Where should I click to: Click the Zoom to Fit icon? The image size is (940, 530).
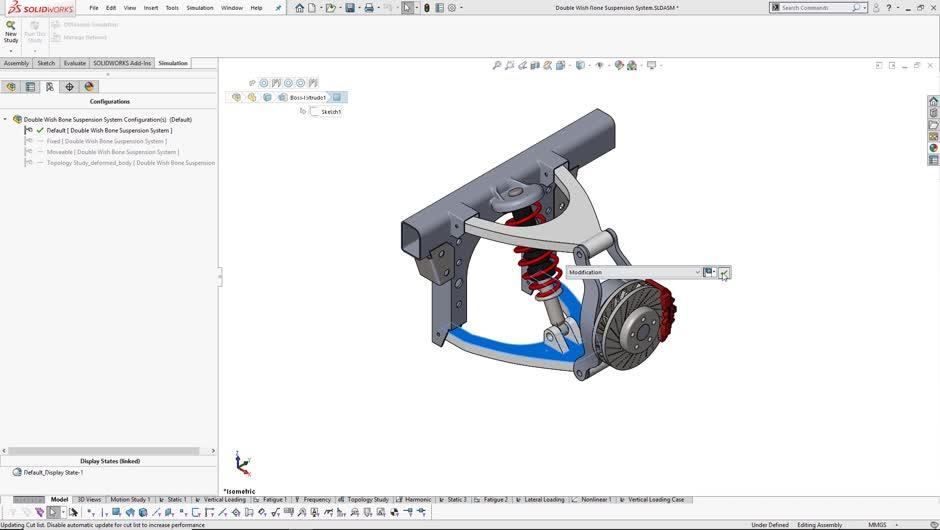tap(497, 66)
